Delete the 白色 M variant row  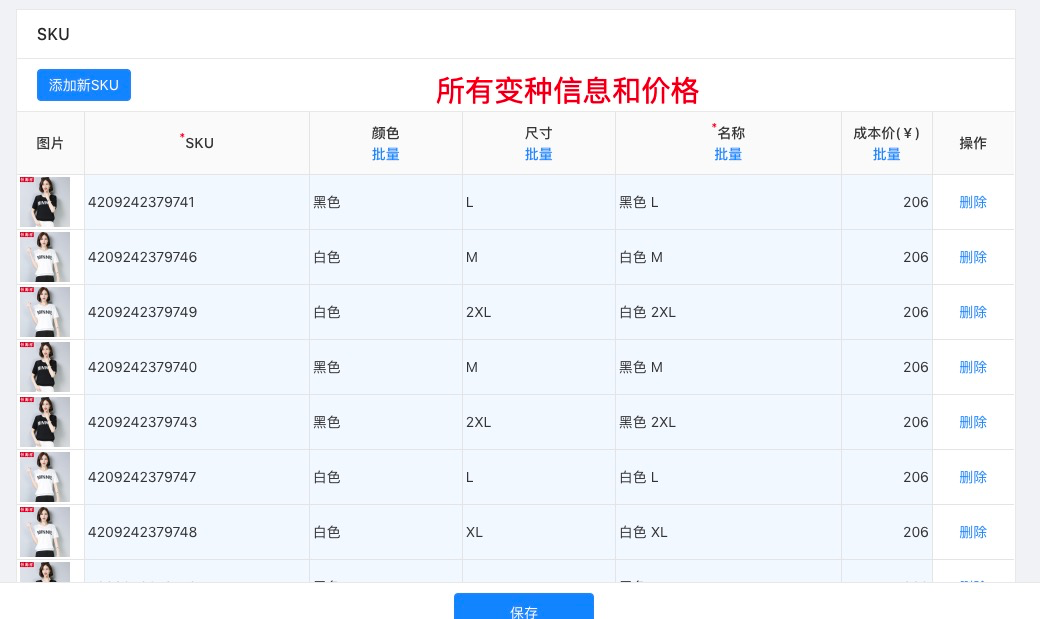tap(972, 257)
